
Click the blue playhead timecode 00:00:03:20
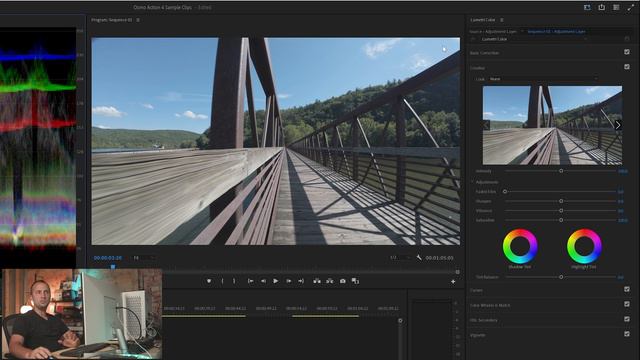point(108,258)
